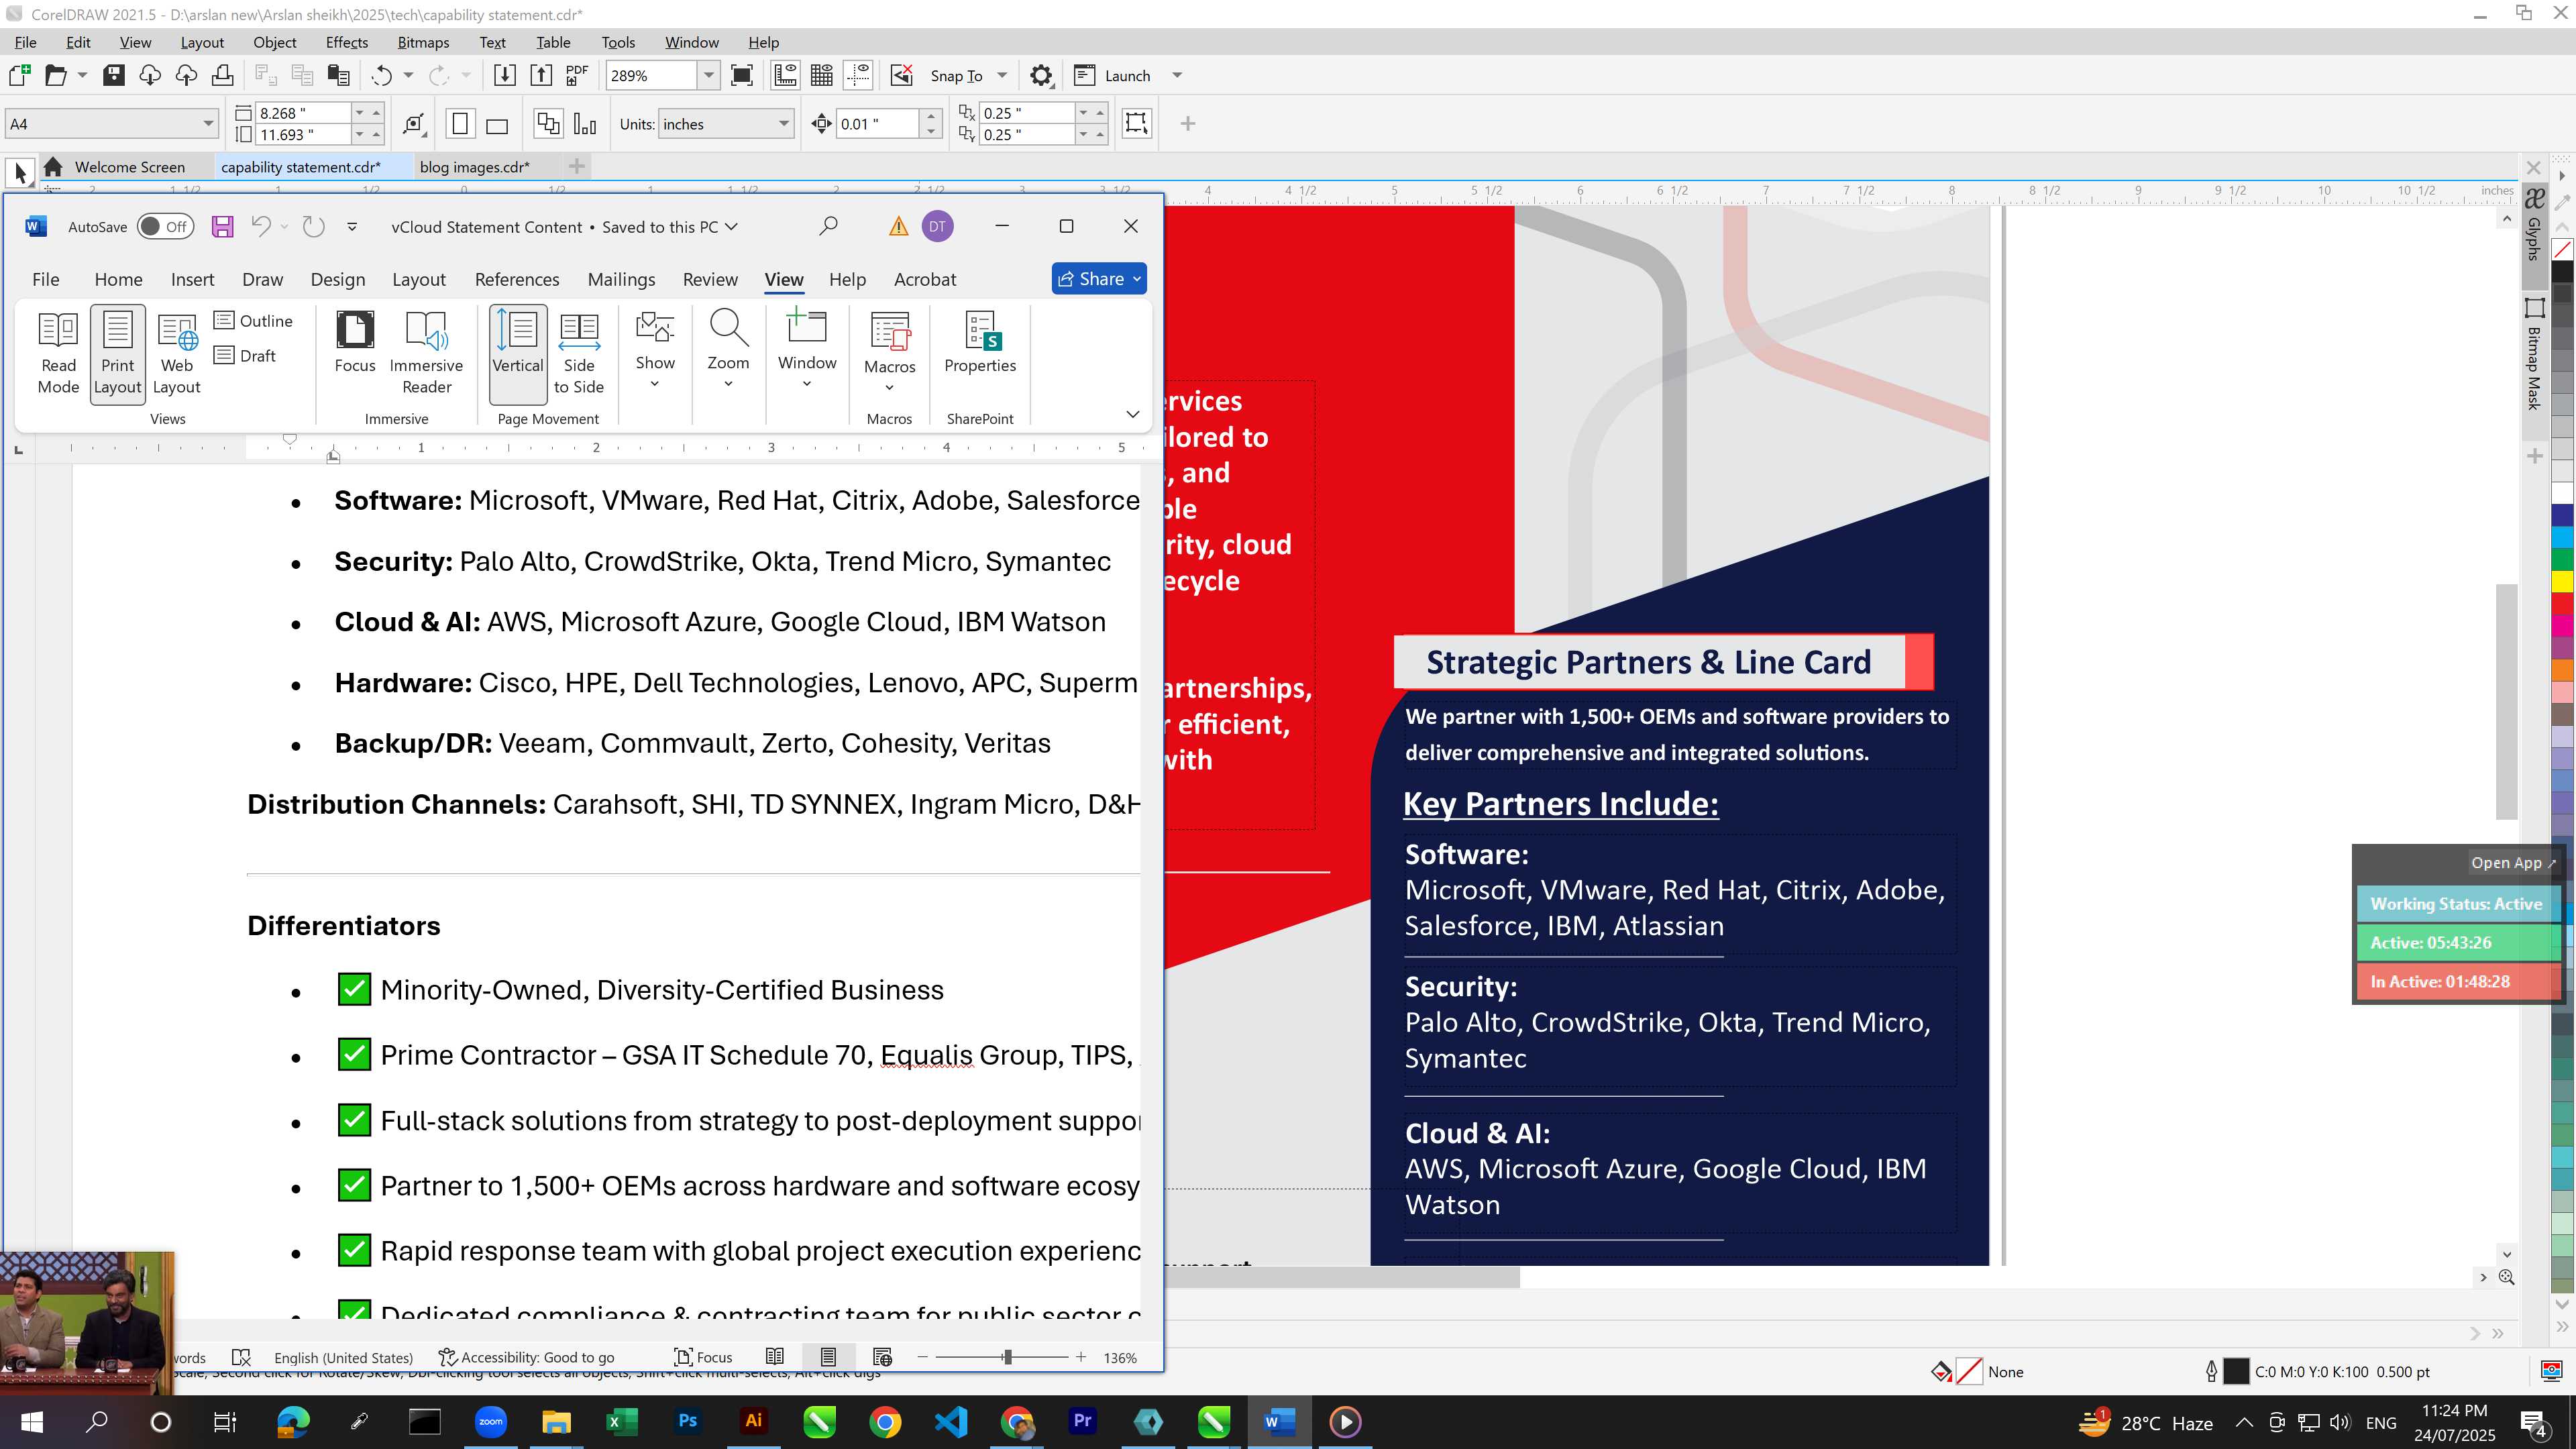Select Draft view in Word
This screenshot has height=1449, width=2576.
click(x=245, y=355)
